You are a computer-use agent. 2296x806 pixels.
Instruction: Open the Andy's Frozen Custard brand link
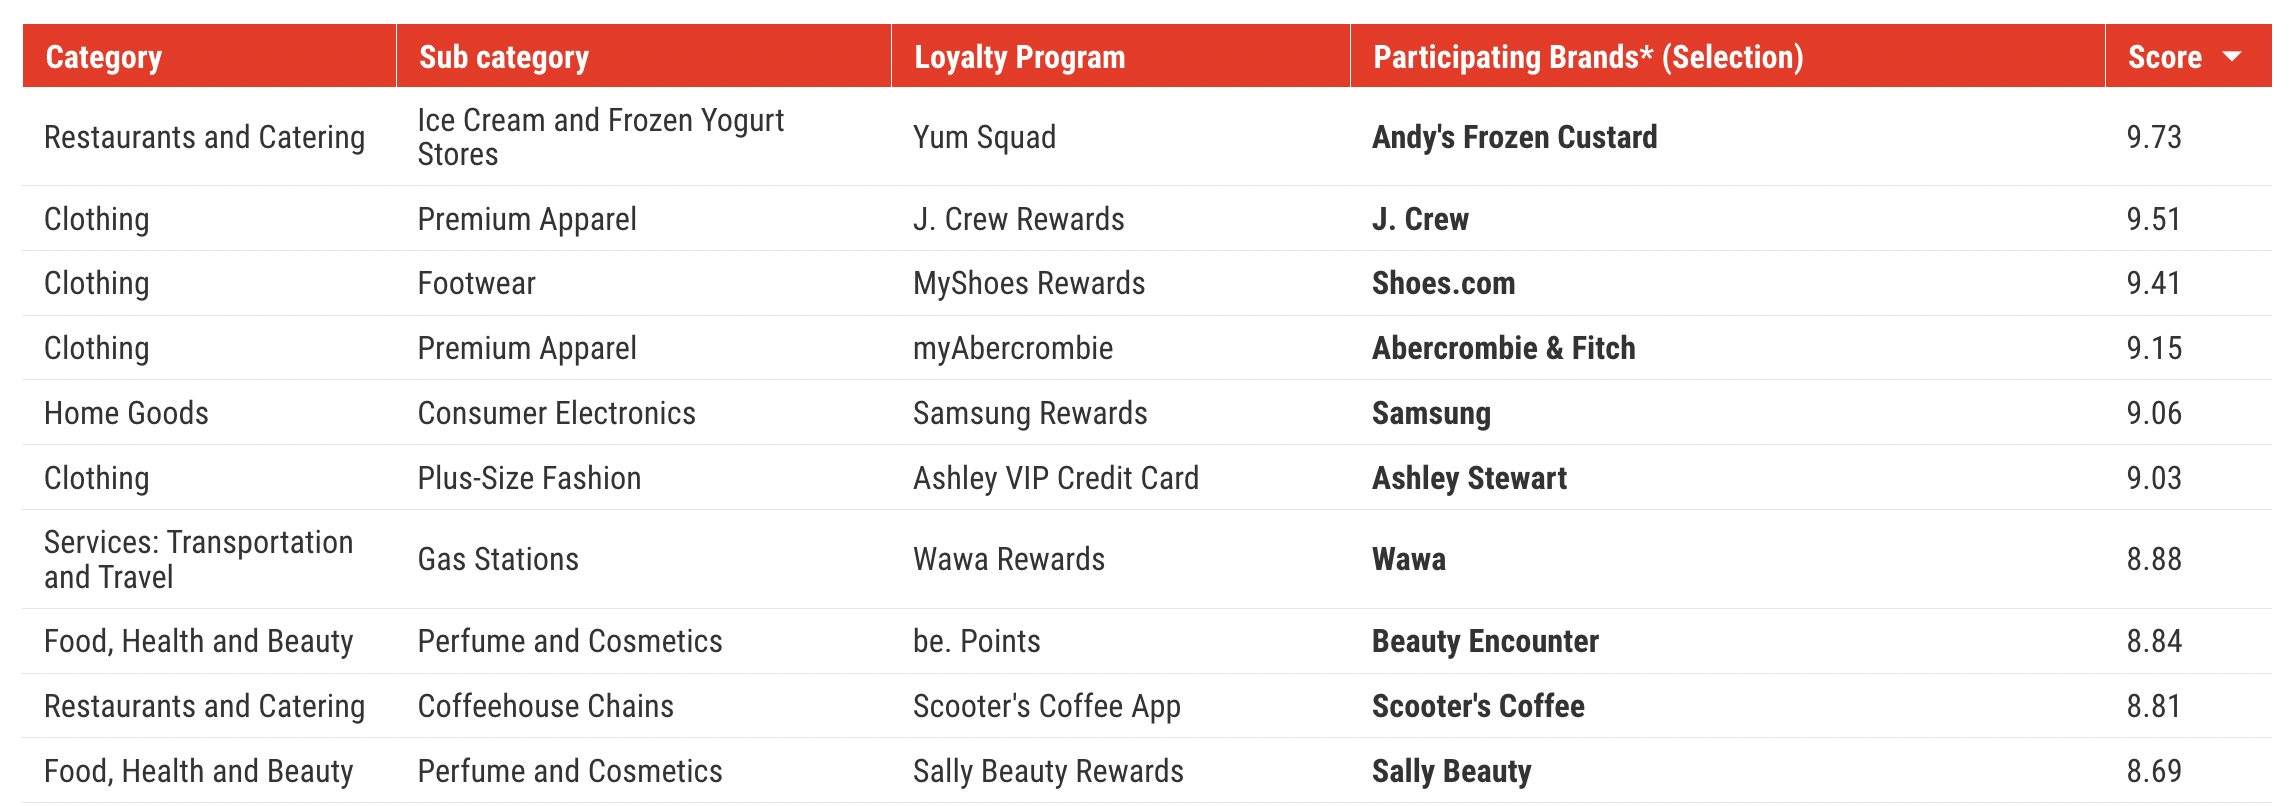pyautogui.click(x=1514, y=137)
